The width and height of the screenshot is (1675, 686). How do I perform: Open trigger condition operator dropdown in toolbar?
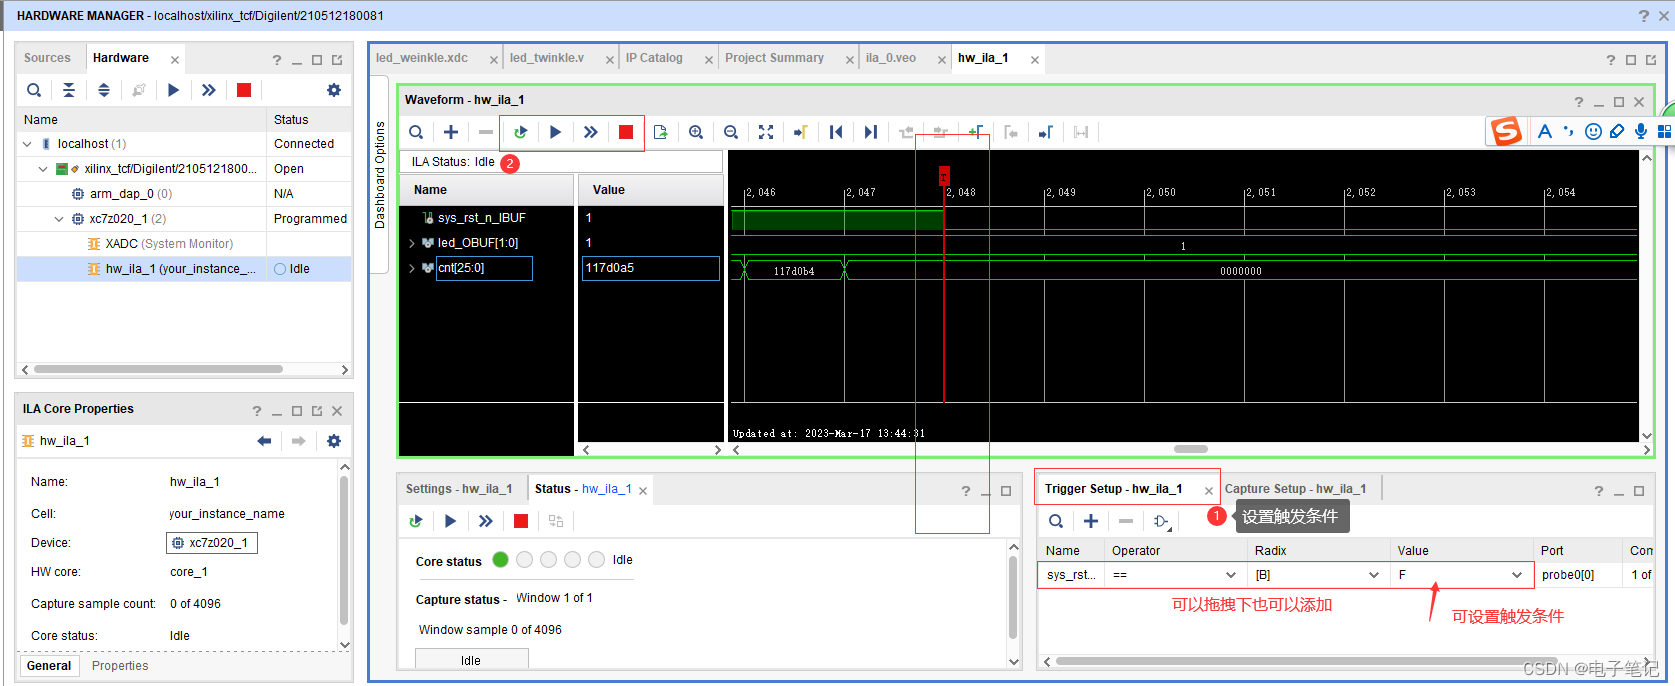coord(1161,521)
